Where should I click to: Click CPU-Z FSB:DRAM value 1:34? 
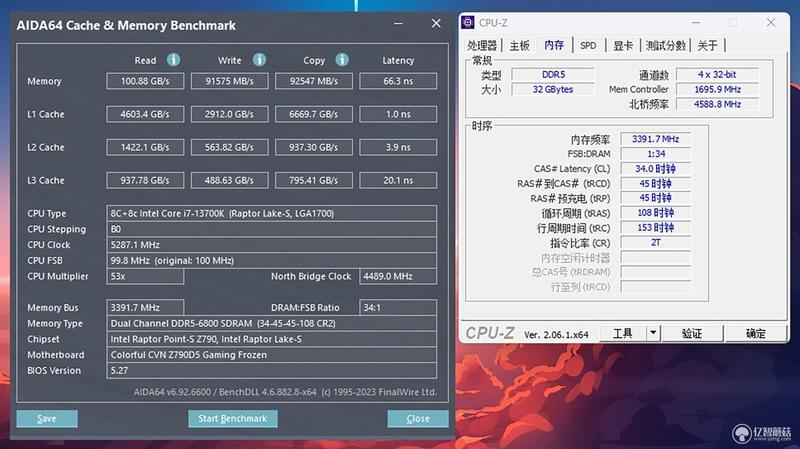pos(656,154)
